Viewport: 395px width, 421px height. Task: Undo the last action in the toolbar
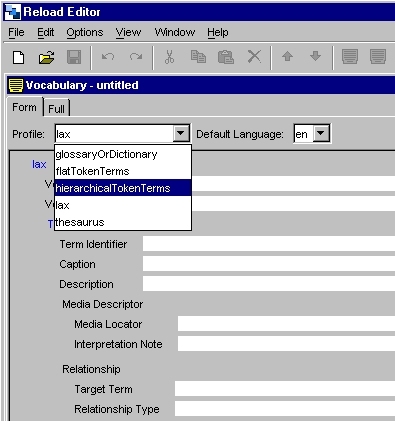click(x=108, y=57)
